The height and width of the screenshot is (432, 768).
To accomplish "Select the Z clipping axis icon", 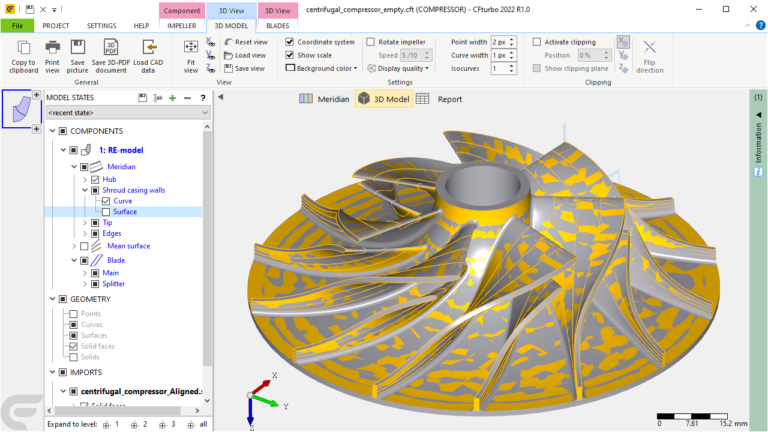I will pyautogui.click(x=623, y=69).
